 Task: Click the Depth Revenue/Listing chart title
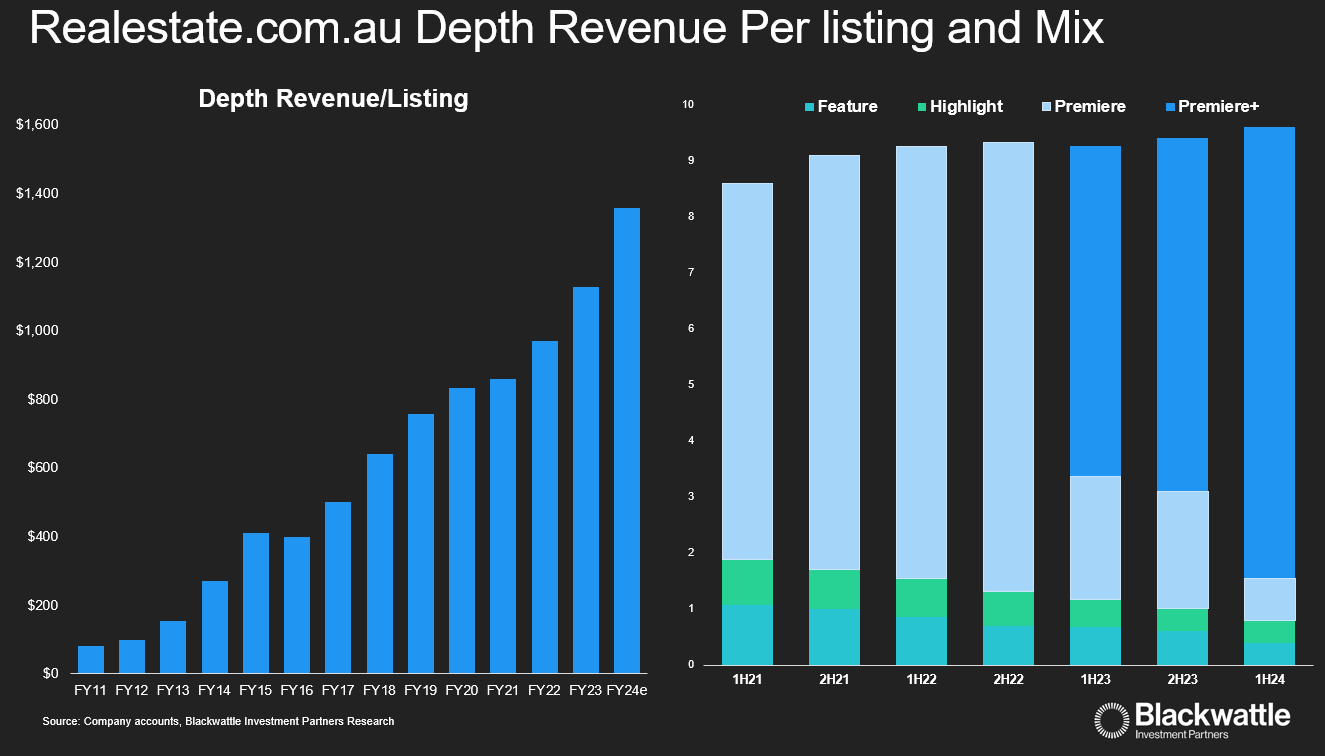333,99
